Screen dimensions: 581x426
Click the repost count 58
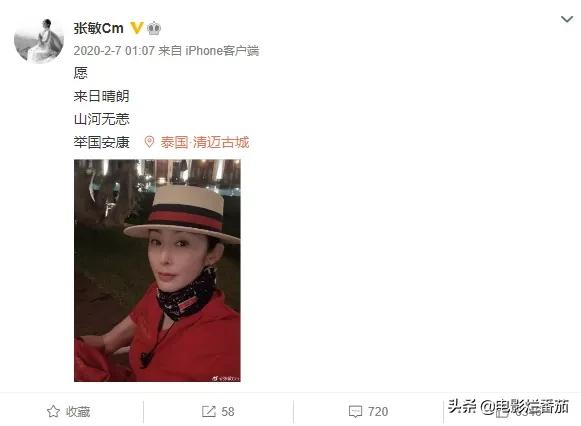click(228, 412)
